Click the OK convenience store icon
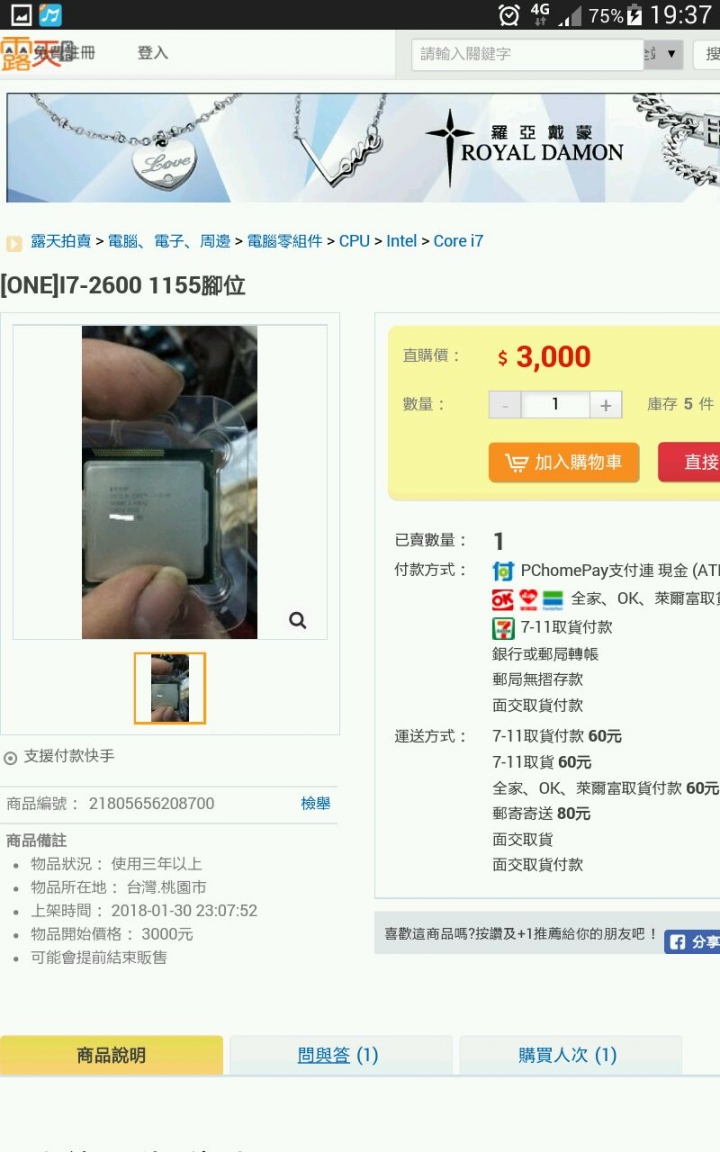This screenshot has height=1152, width=720. point(503,600)
